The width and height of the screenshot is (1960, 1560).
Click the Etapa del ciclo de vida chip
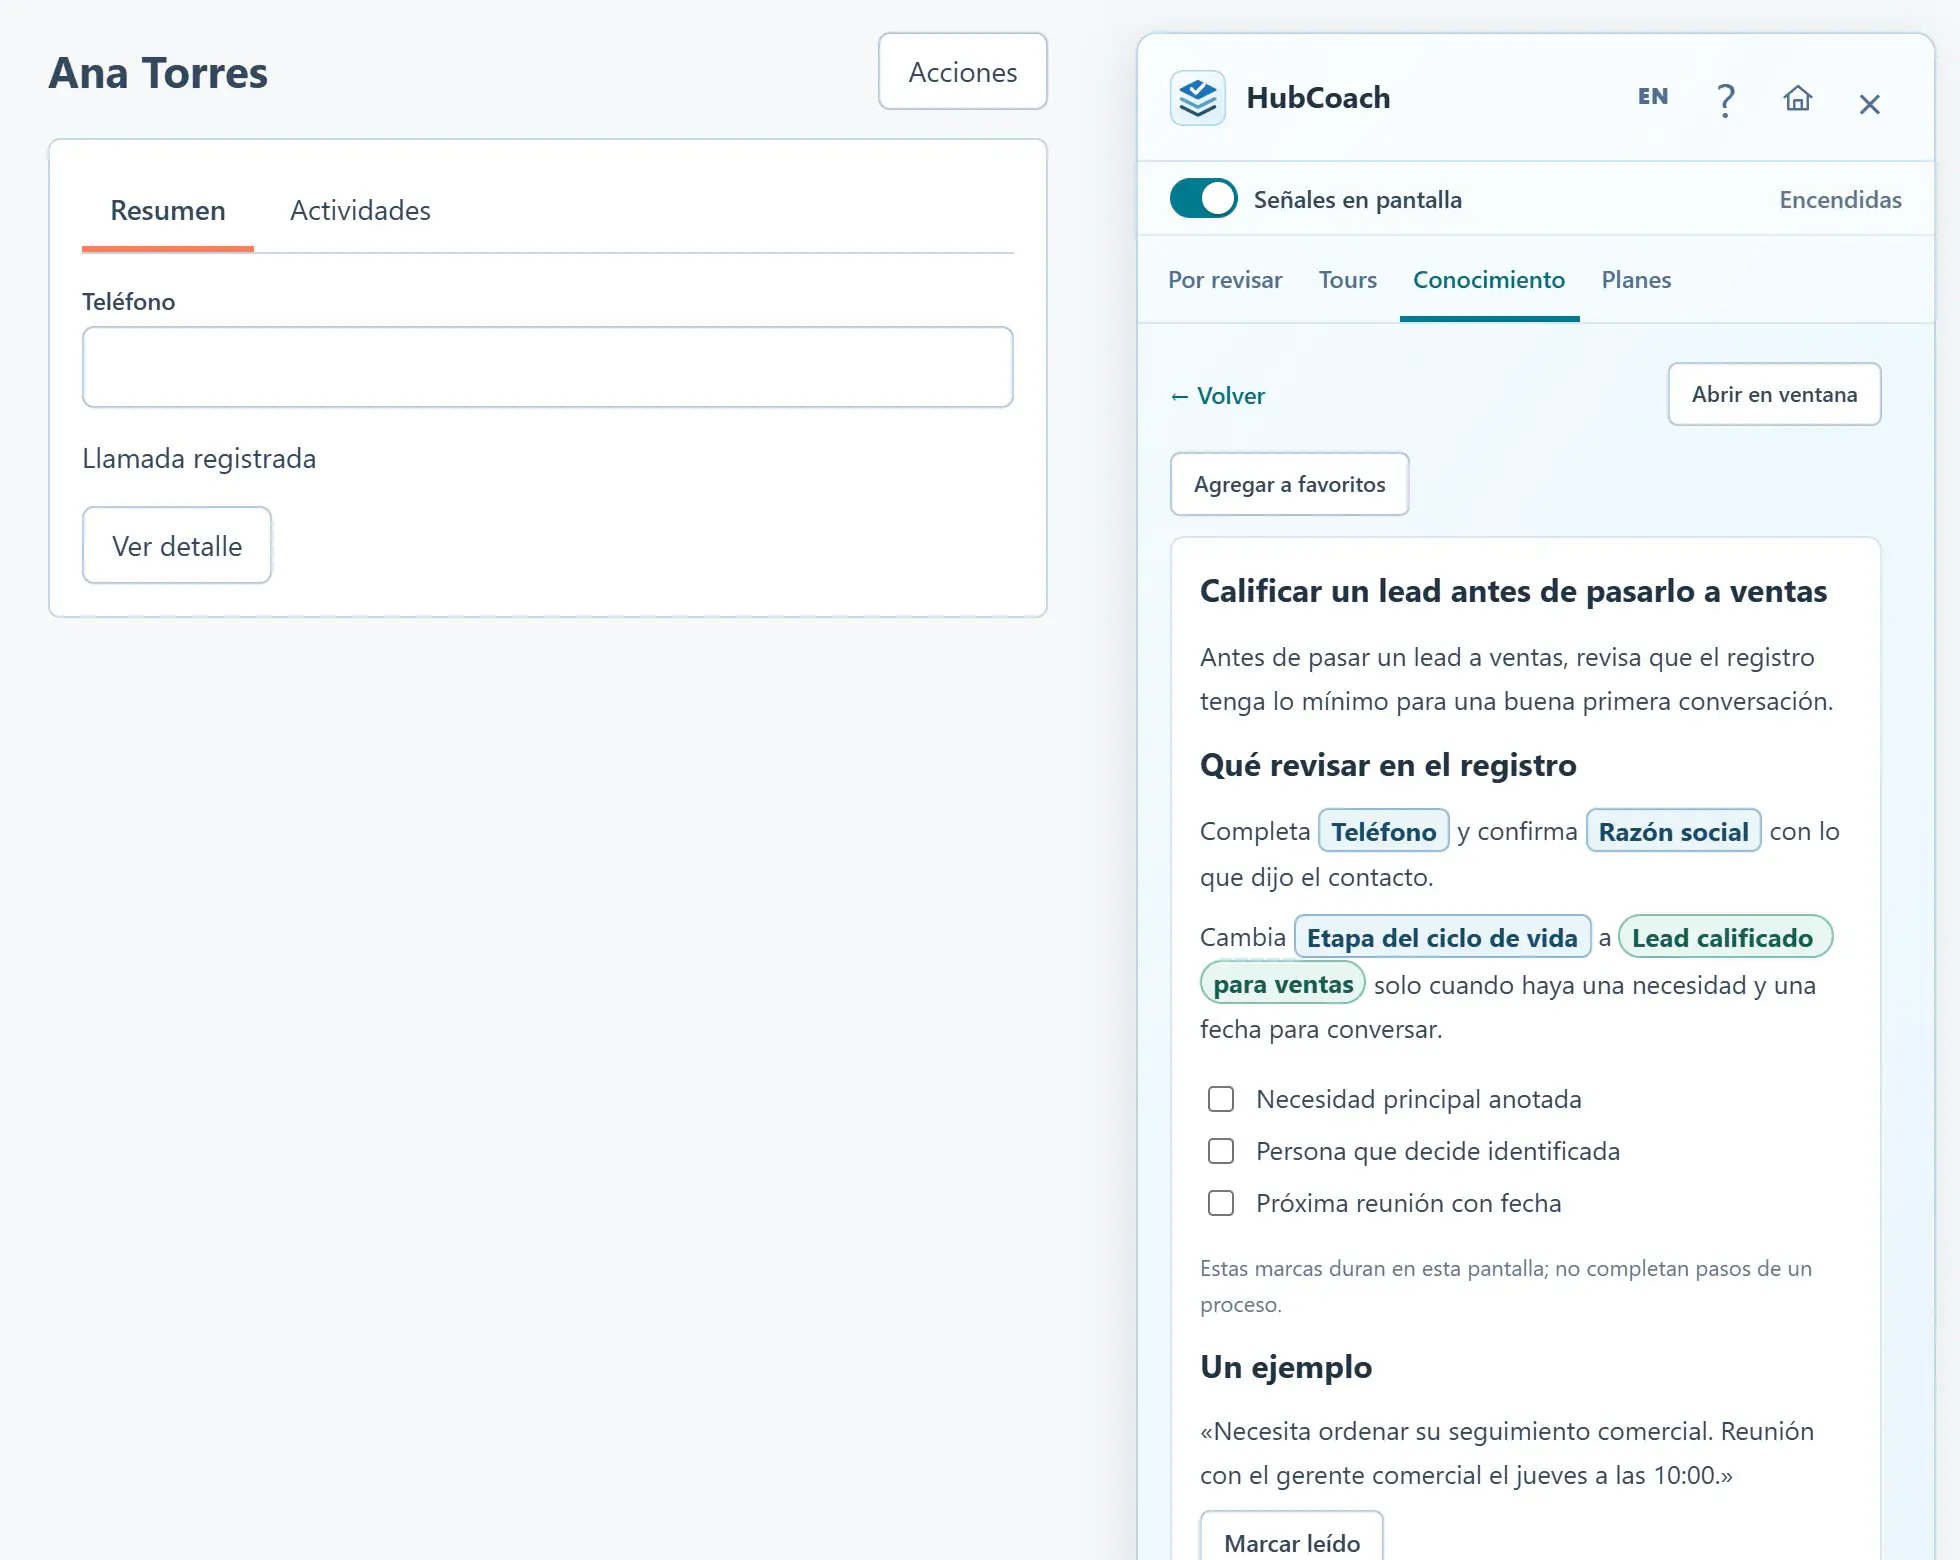[1442, 937]
